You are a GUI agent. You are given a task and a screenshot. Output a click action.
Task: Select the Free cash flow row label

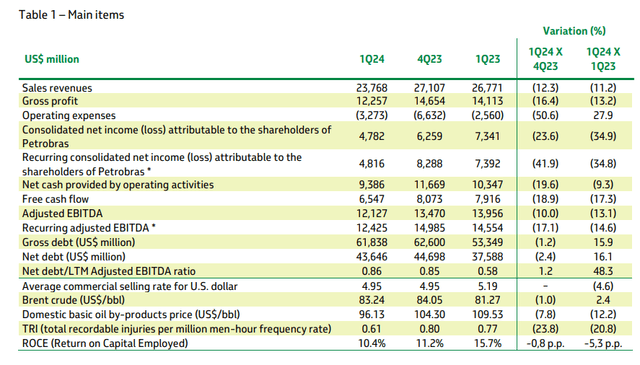[x=56, y=199]
